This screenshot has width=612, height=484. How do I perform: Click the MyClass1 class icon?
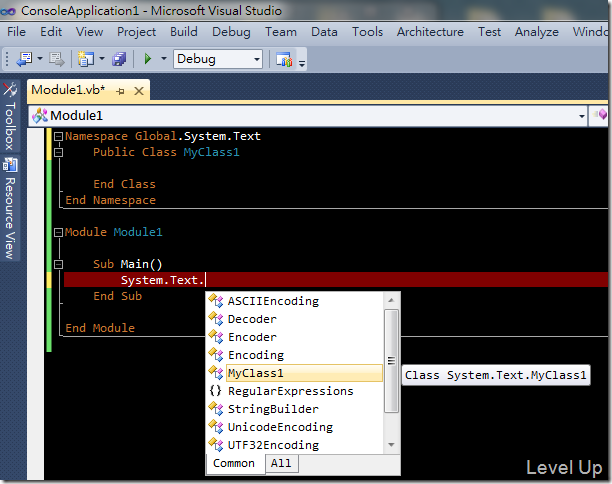pyautogui.click(x=216, y=372)
